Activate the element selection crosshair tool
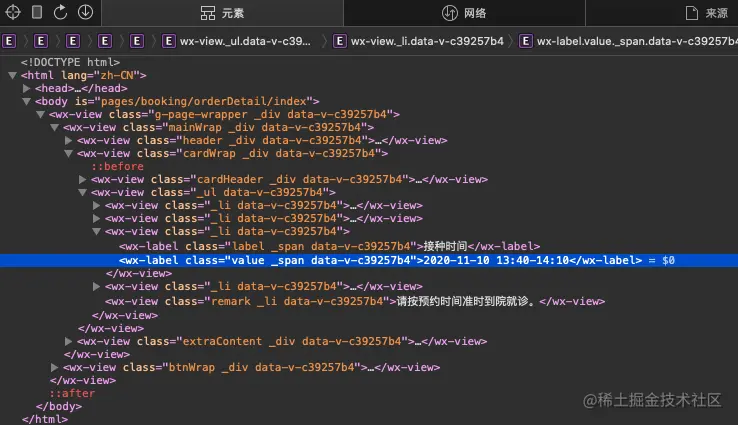The image size is (738, 425). pyautogui.click(x=13, y=12)
